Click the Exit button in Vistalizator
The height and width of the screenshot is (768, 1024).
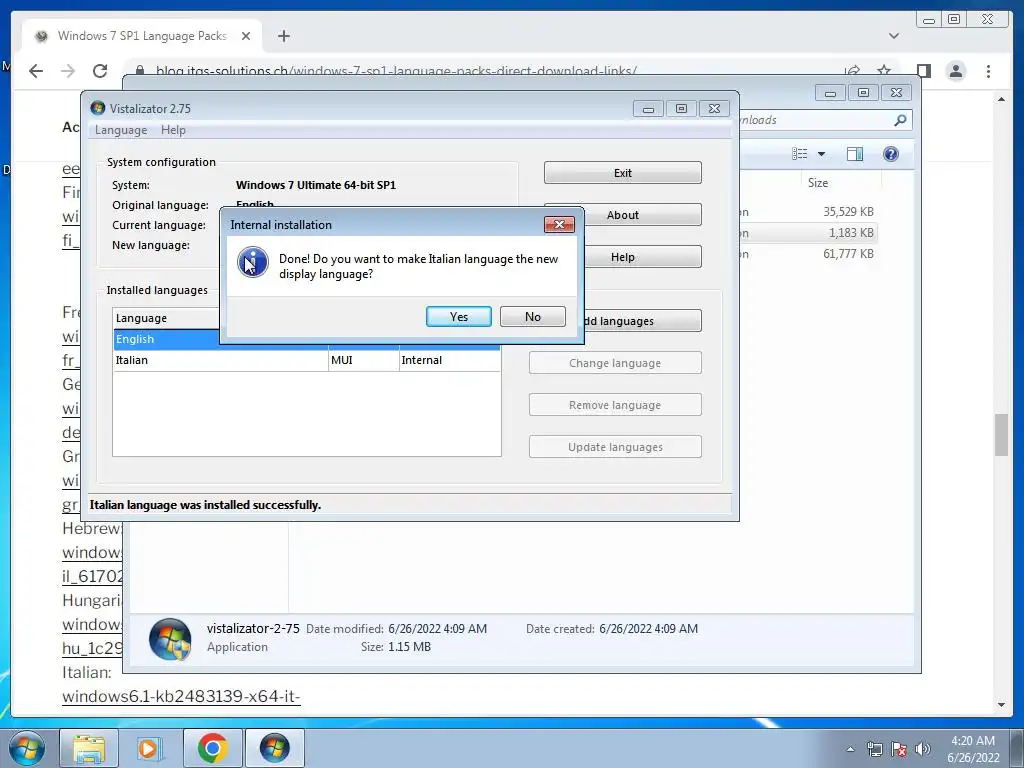622,173
